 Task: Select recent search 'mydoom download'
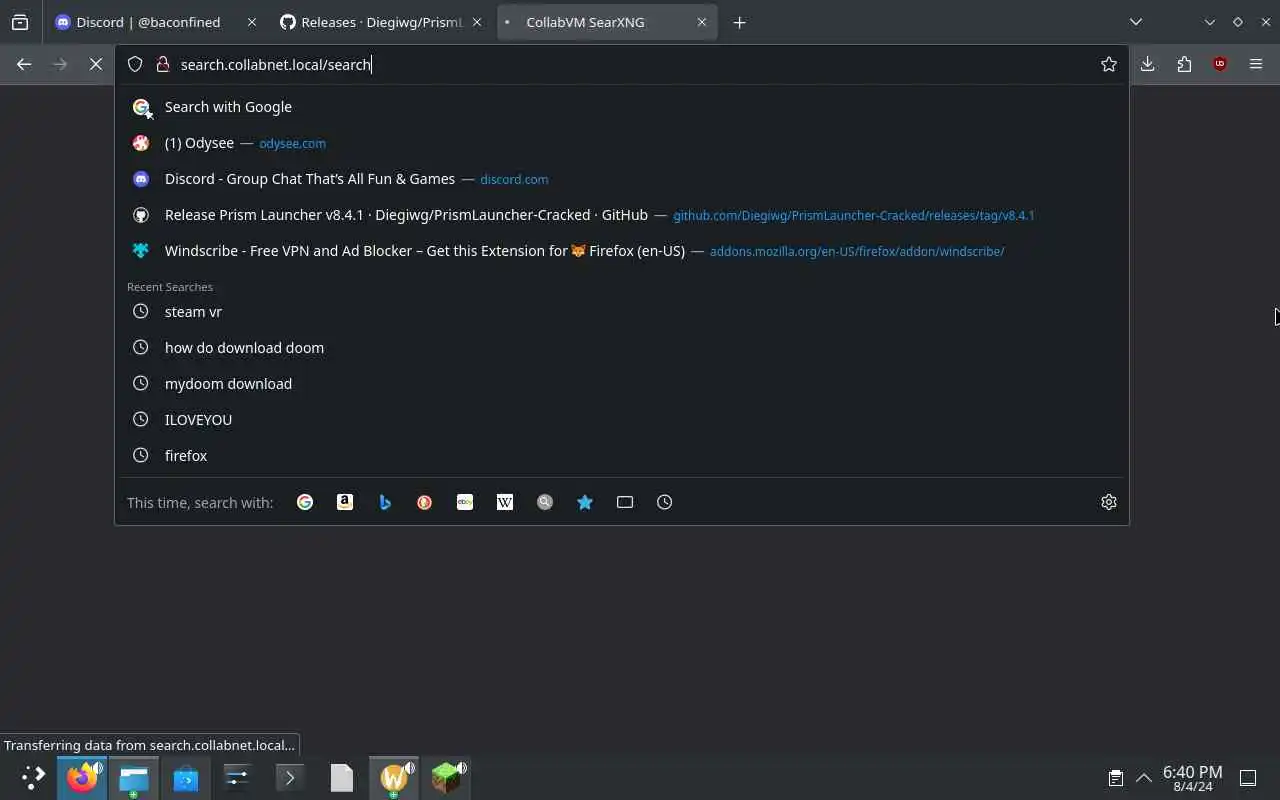click(x=622, y=384)
